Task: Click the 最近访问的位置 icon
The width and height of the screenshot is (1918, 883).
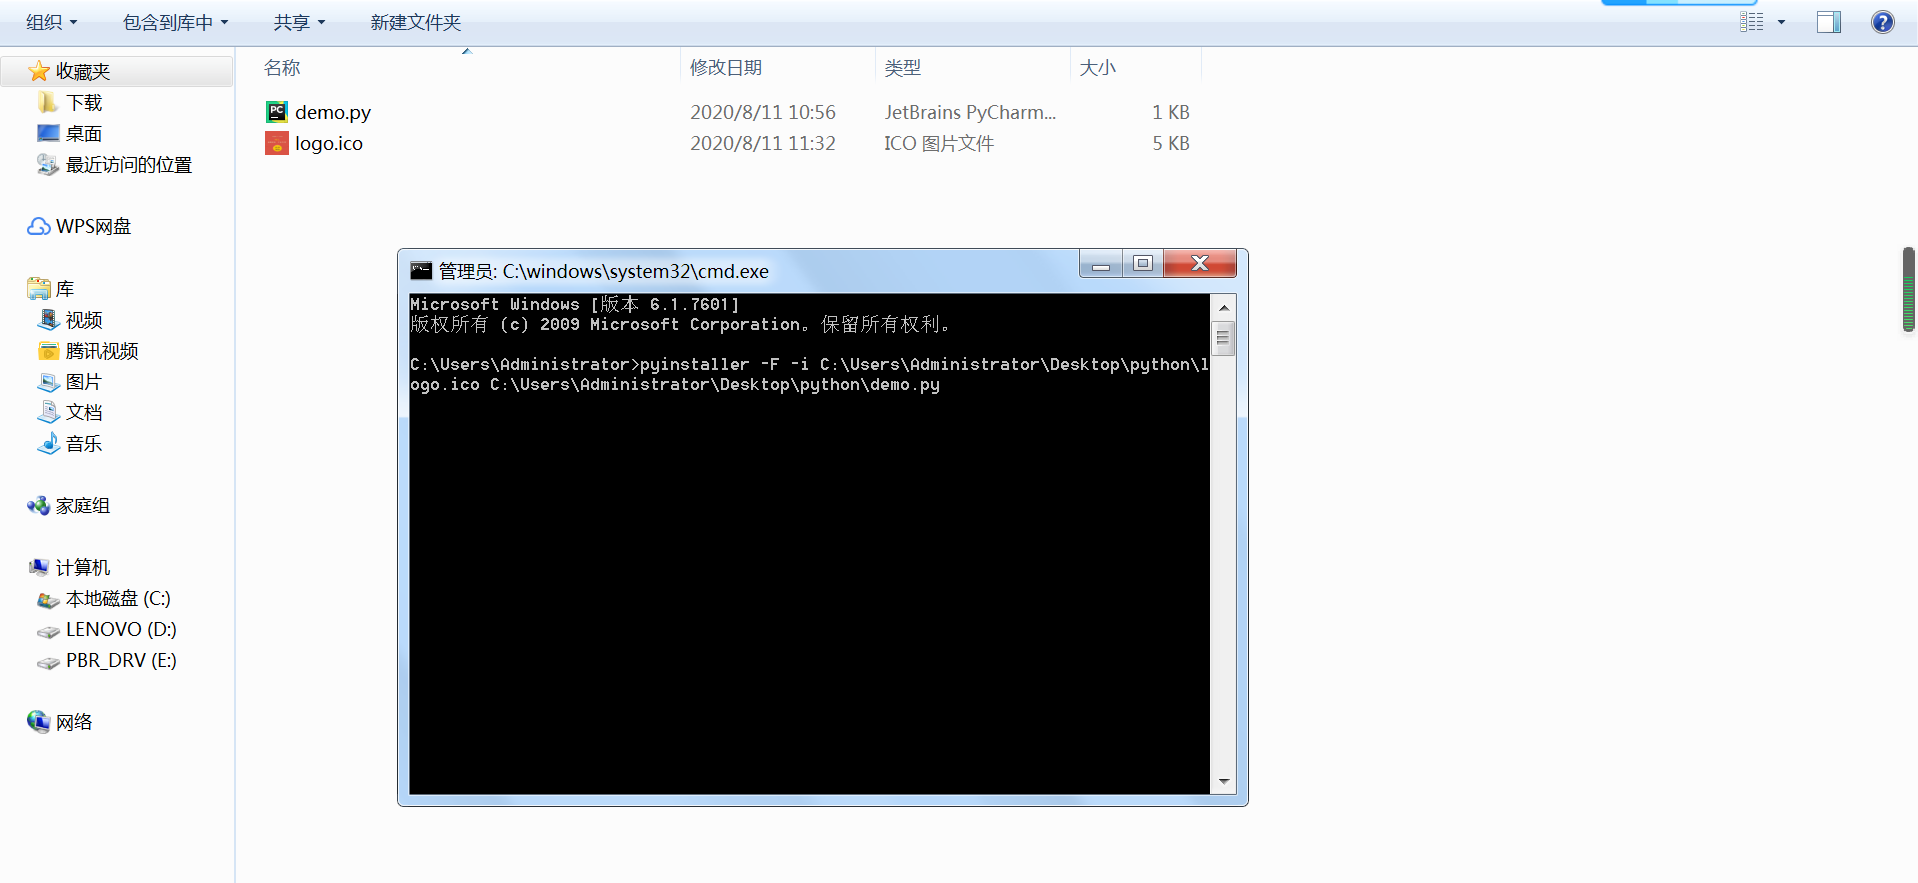Action: pyautogui.click(x=48, y=164)
